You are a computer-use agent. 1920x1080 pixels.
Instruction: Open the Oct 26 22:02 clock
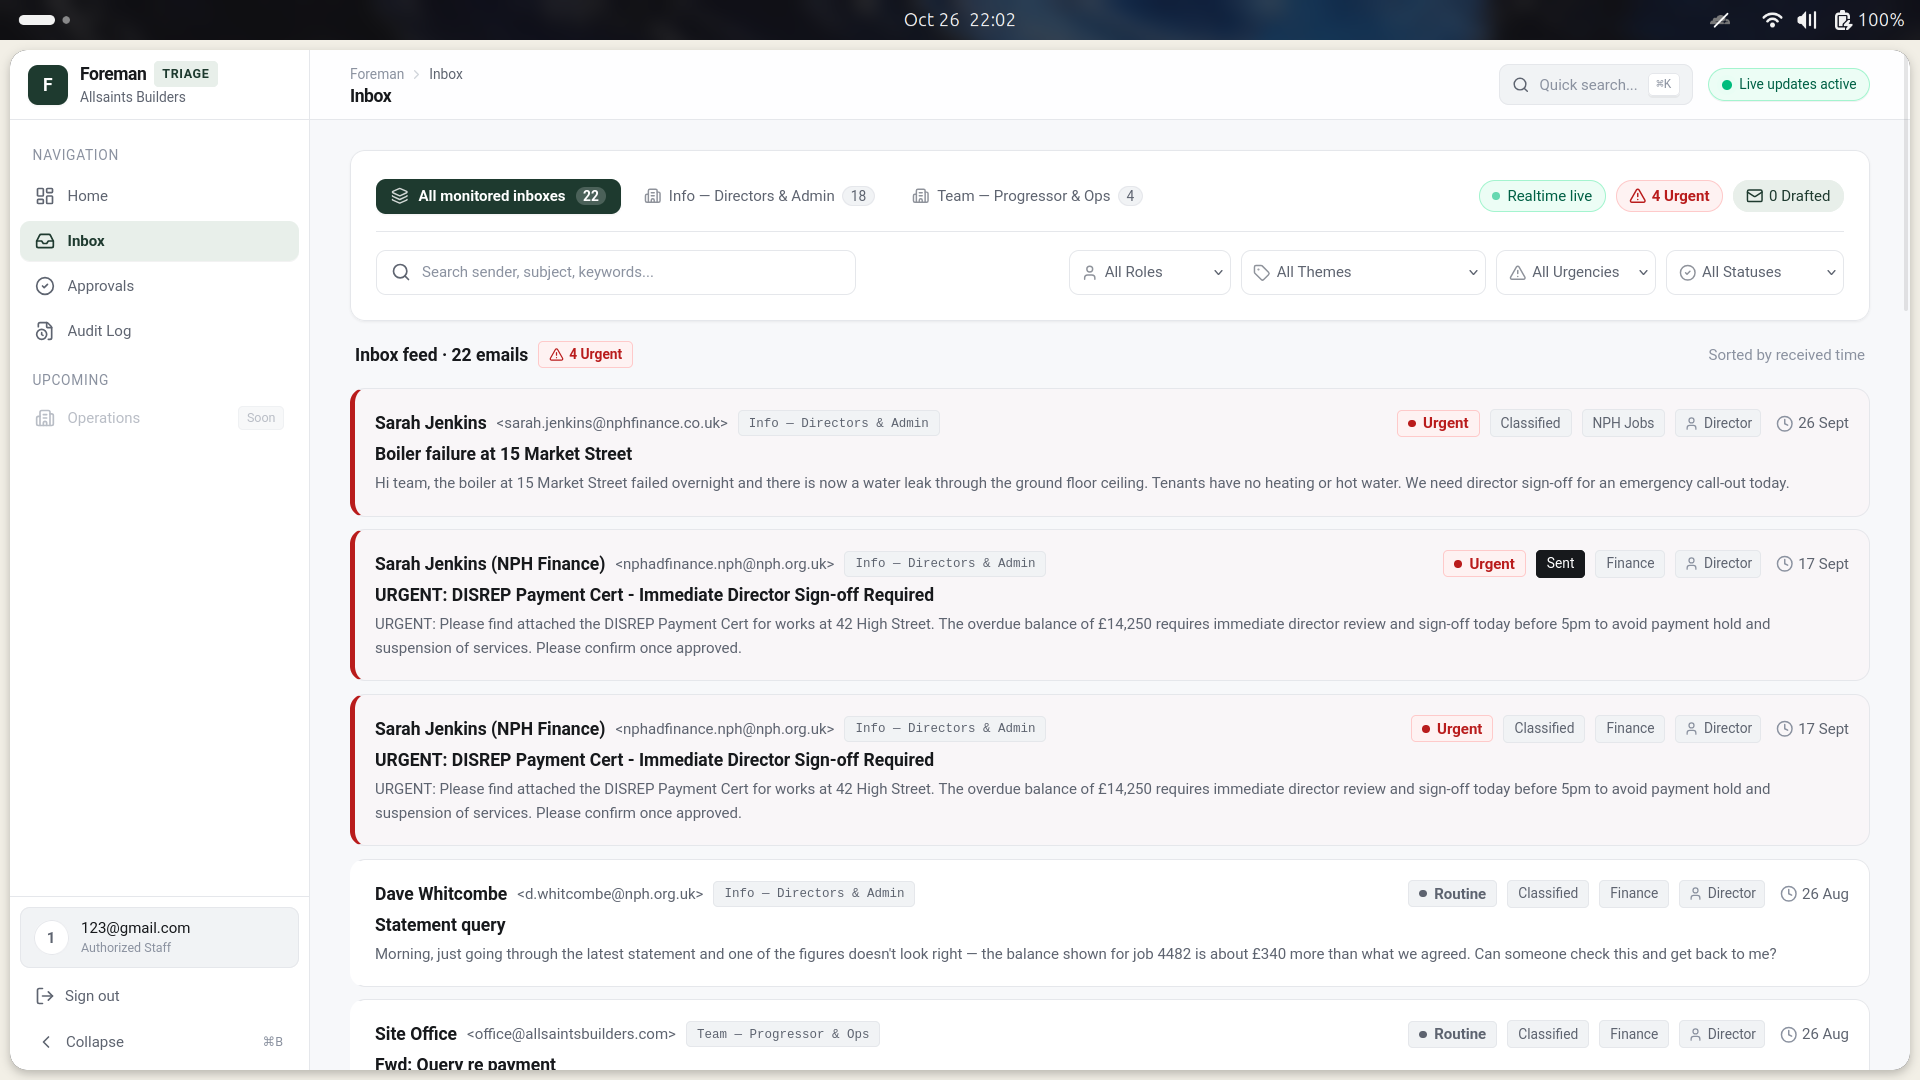pyautogui.click(x=960, y=20)
